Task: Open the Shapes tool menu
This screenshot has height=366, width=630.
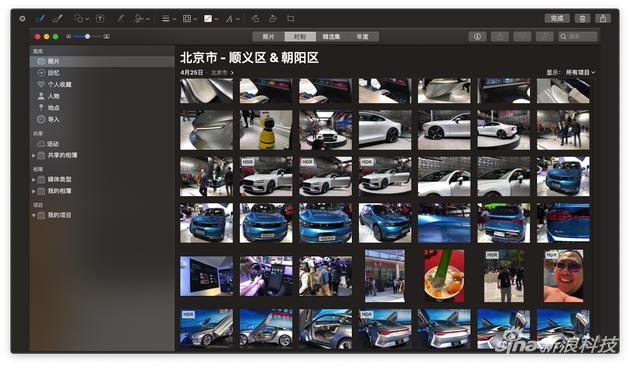Action: (82, 18)
